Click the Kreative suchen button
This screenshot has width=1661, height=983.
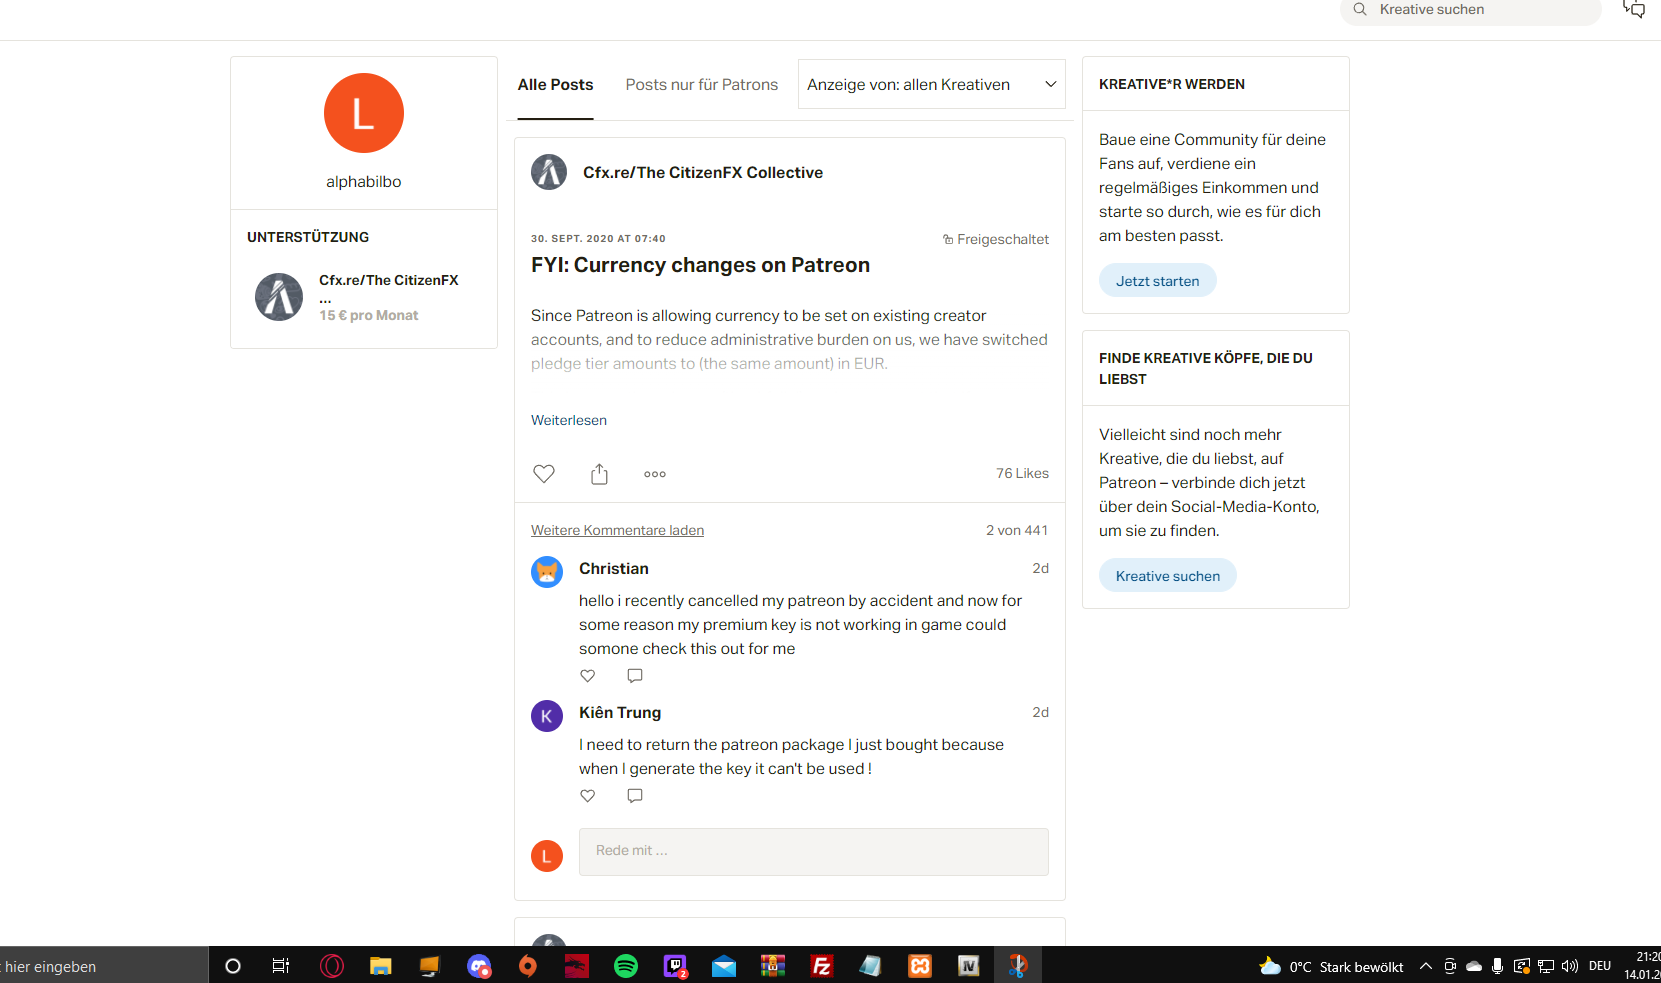click(1168, 576)
